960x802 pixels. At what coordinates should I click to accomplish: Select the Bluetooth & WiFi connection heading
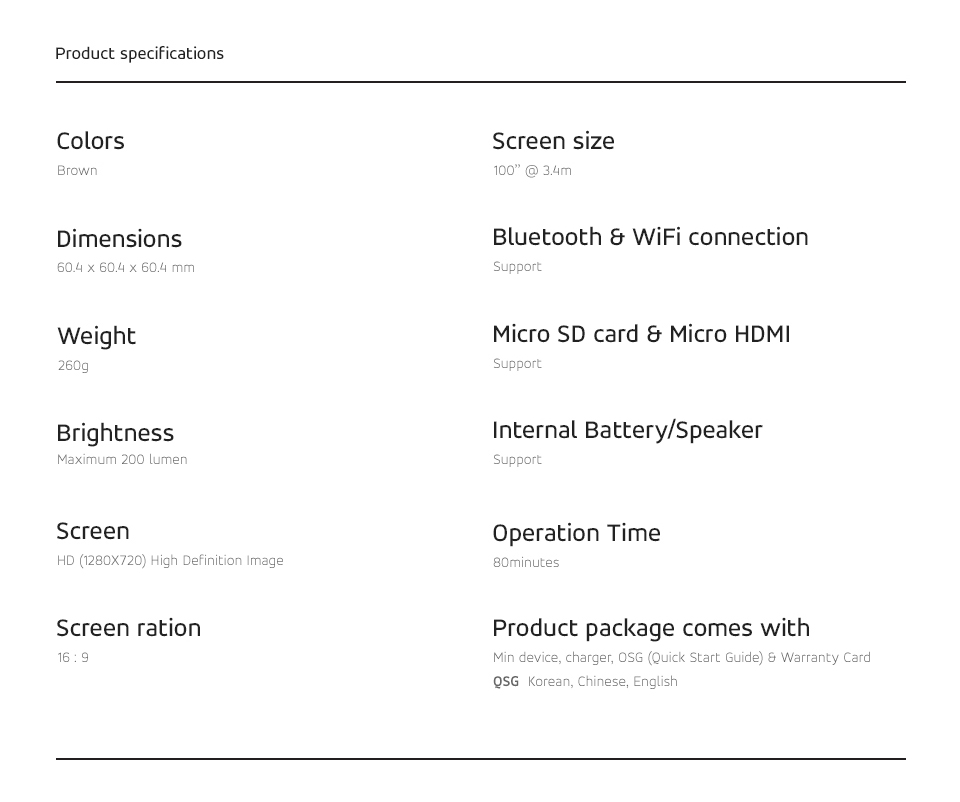pyautogui.click(x=650, y=238)
